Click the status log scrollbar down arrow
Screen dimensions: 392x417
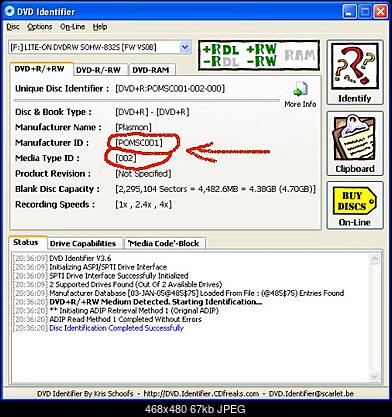point(374,377)
